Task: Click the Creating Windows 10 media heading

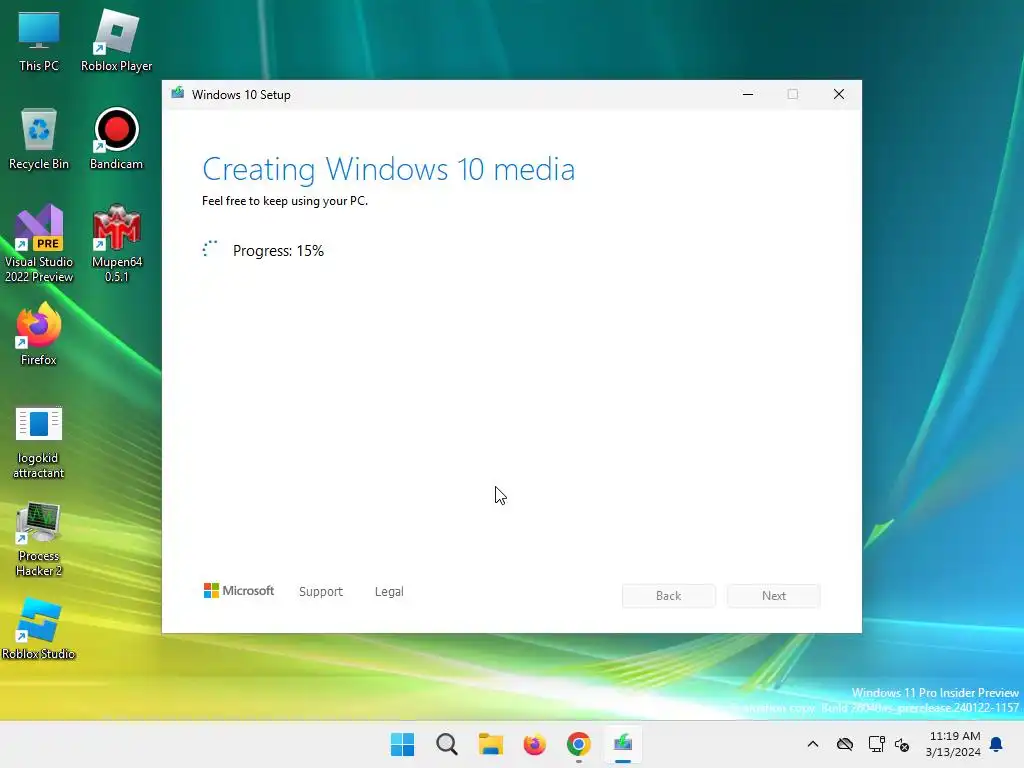Action: tap(389, 170)
